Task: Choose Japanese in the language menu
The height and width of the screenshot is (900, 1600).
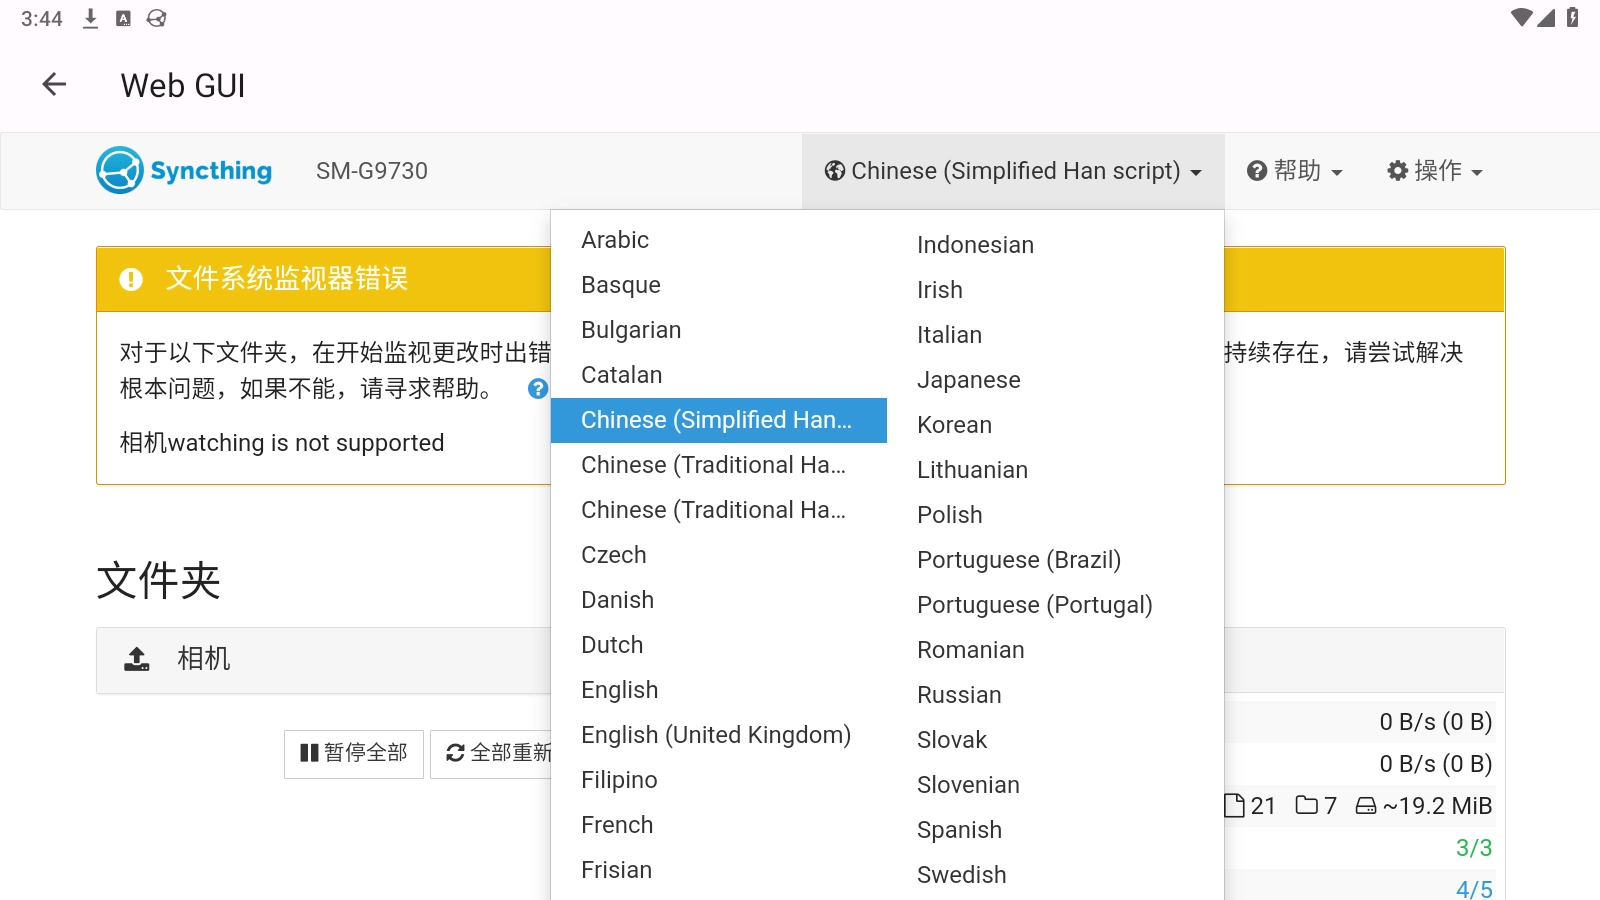Action: pyautogui.click(x=968, y=380)
